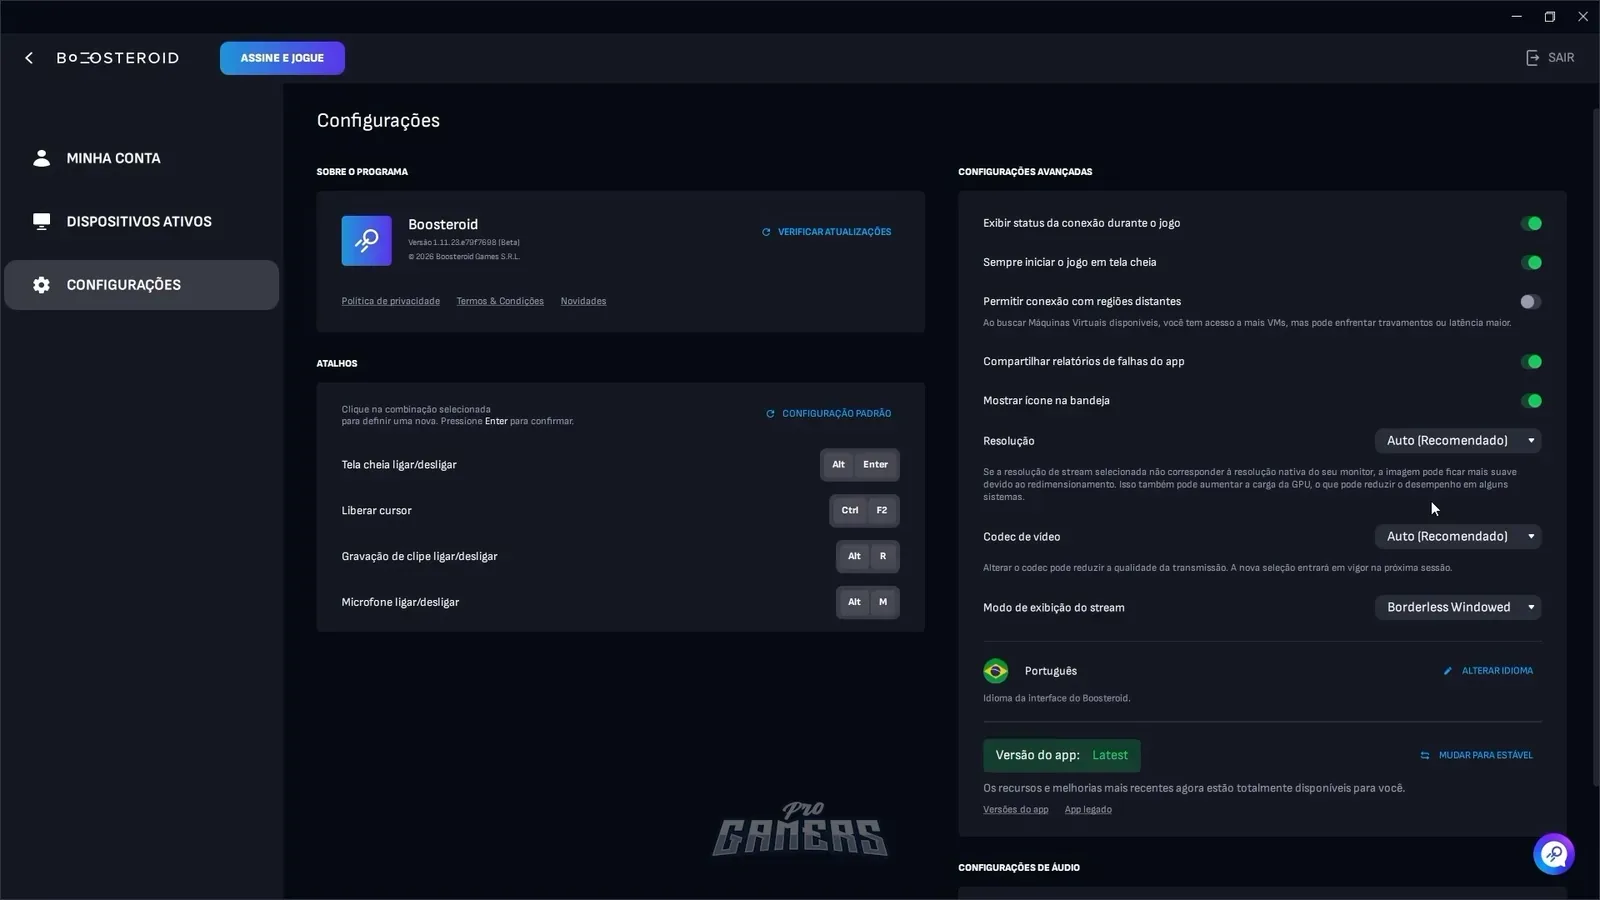Click the Português language label

1051,671
